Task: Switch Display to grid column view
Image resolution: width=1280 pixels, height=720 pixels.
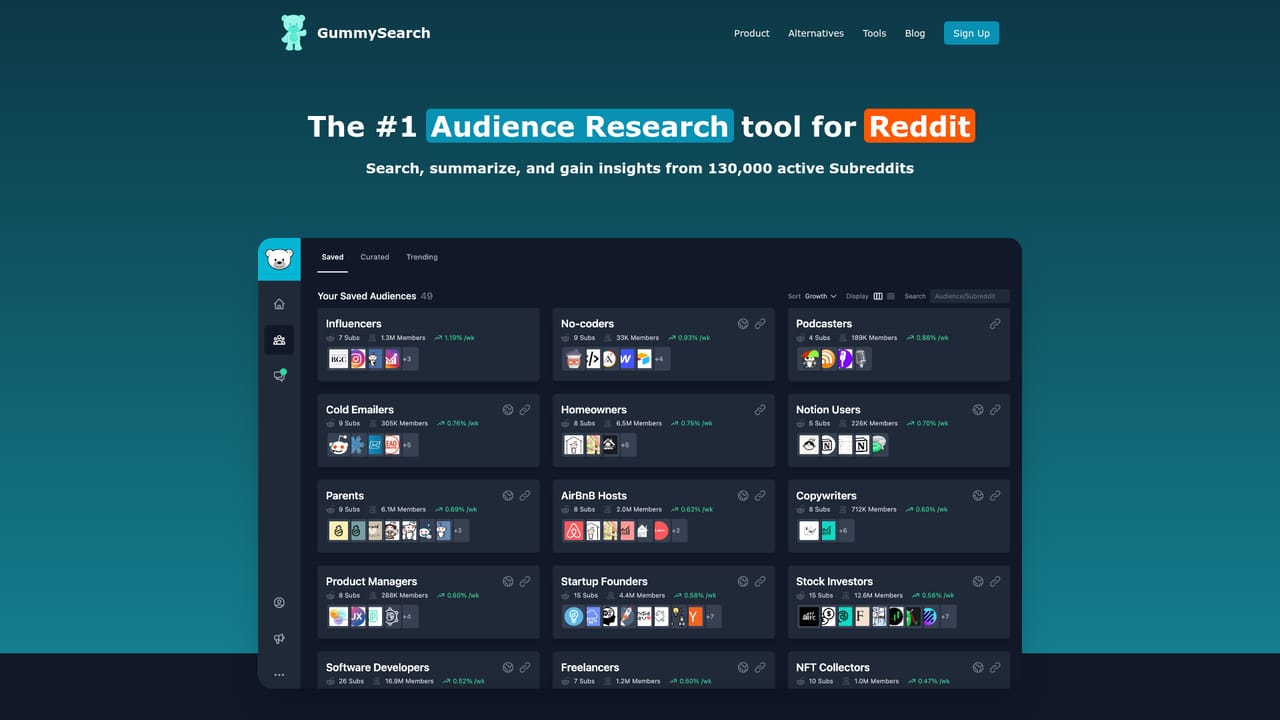Action: pos(878,296)
